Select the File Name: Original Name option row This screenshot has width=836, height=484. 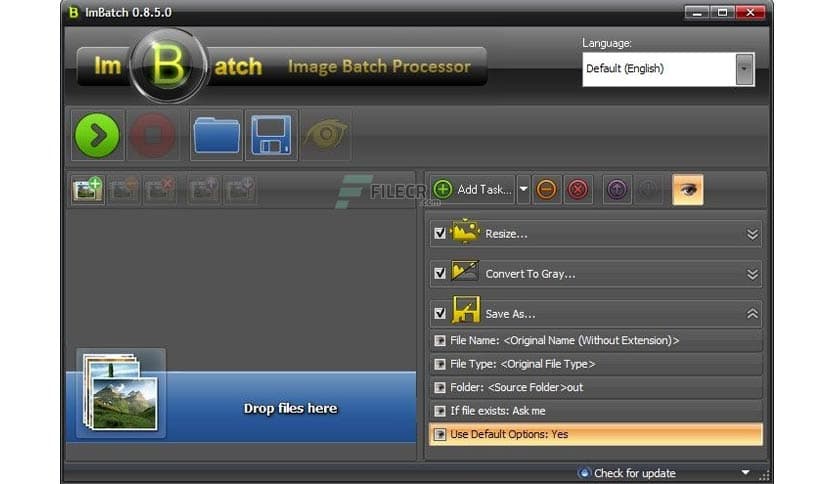(x=596, y=340)
